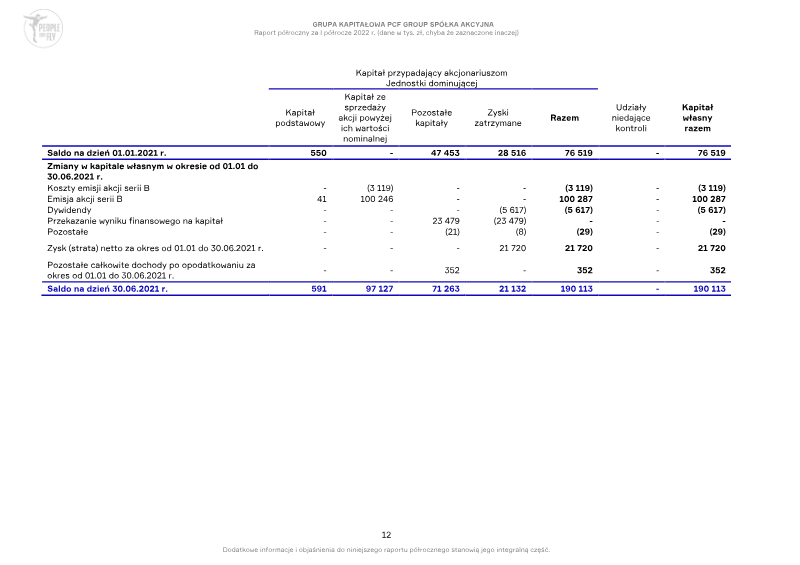The width and height of the screenshot is (800, 565).
Task: Click value 550 in the opening balance row
Action: click(318, 153)
